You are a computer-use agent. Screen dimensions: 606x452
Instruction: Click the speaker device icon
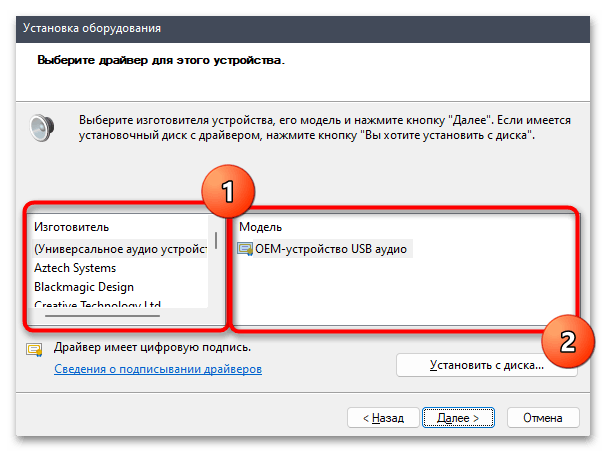[x=42, y=127]
